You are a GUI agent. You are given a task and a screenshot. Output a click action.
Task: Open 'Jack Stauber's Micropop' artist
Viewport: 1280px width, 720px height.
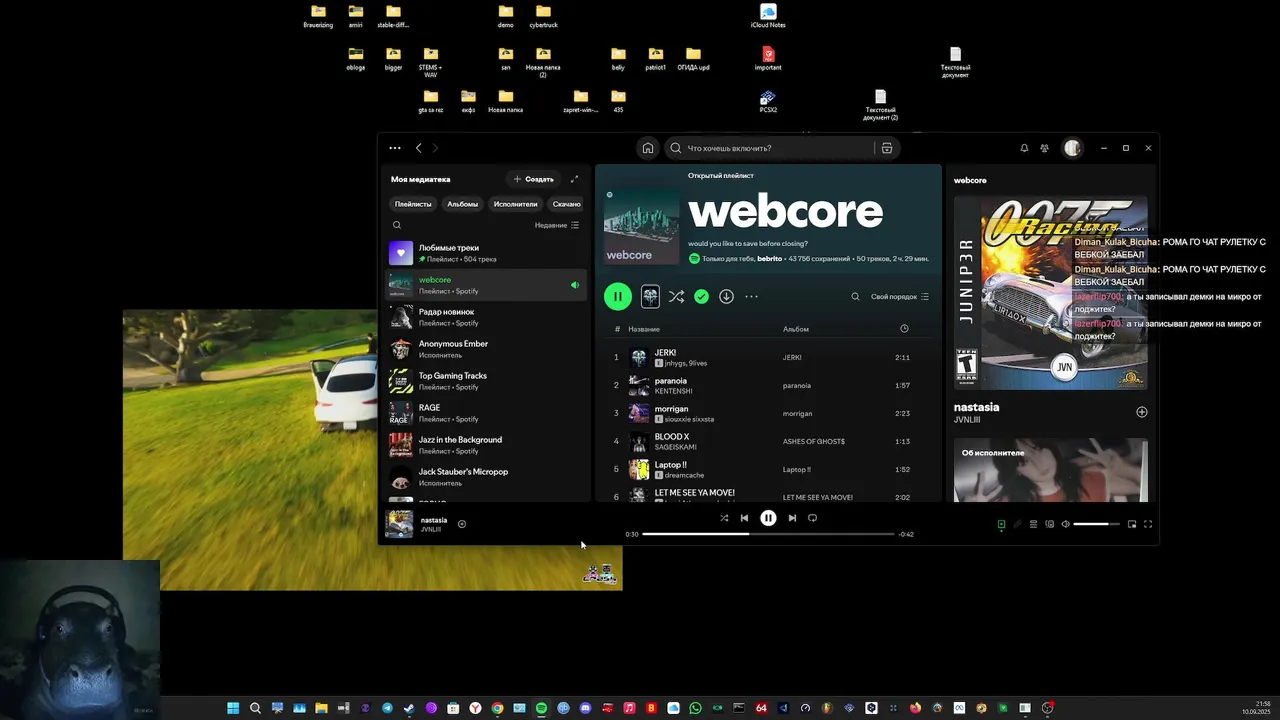coord(485,477)
